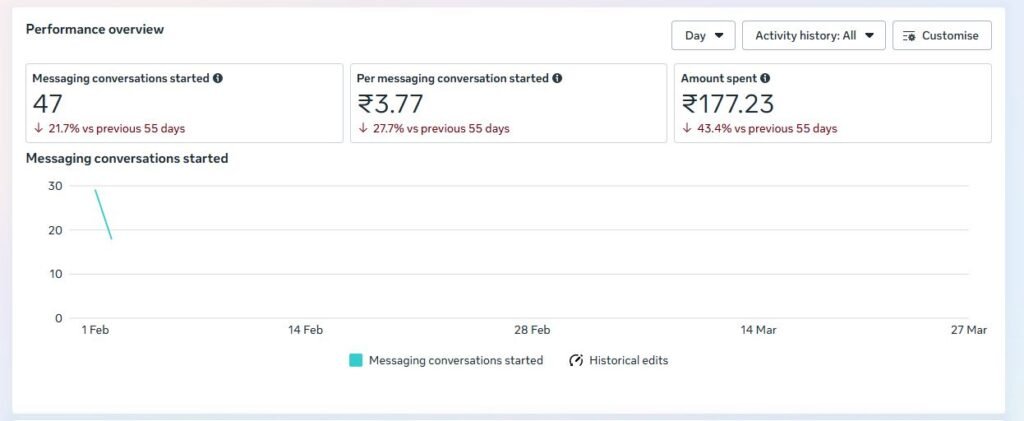Click down arrow under Amount spent value
This screenshot has width=1024, height=421.
pyautogui.click(x=687, y=129)
